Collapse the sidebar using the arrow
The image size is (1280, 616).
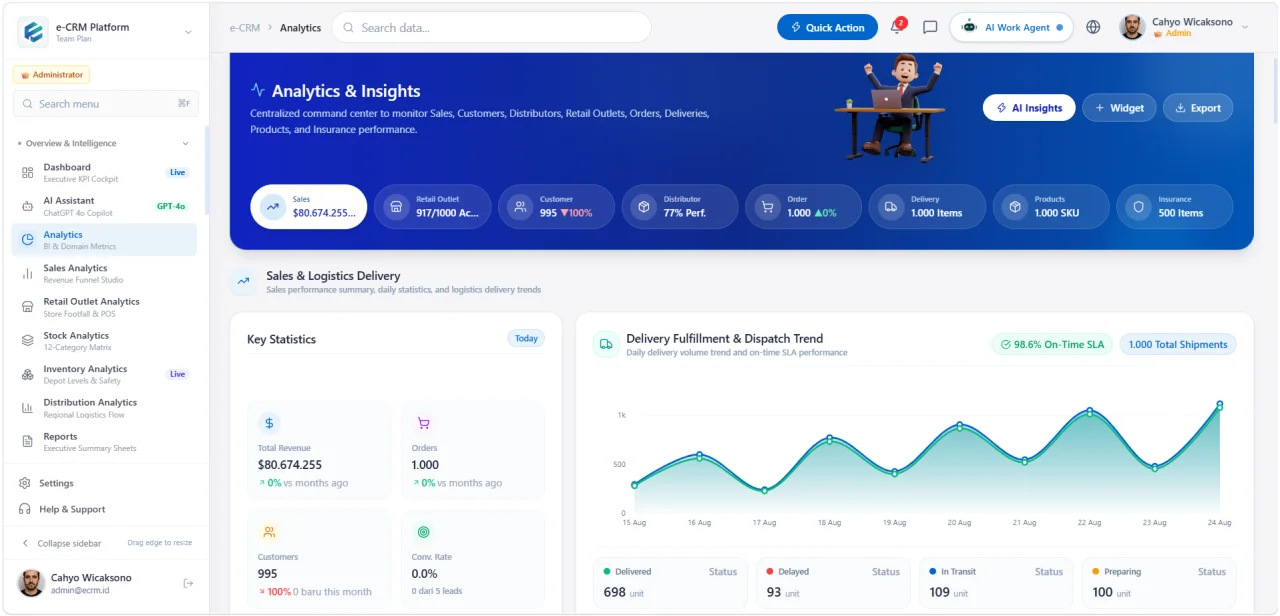(25, 543)
